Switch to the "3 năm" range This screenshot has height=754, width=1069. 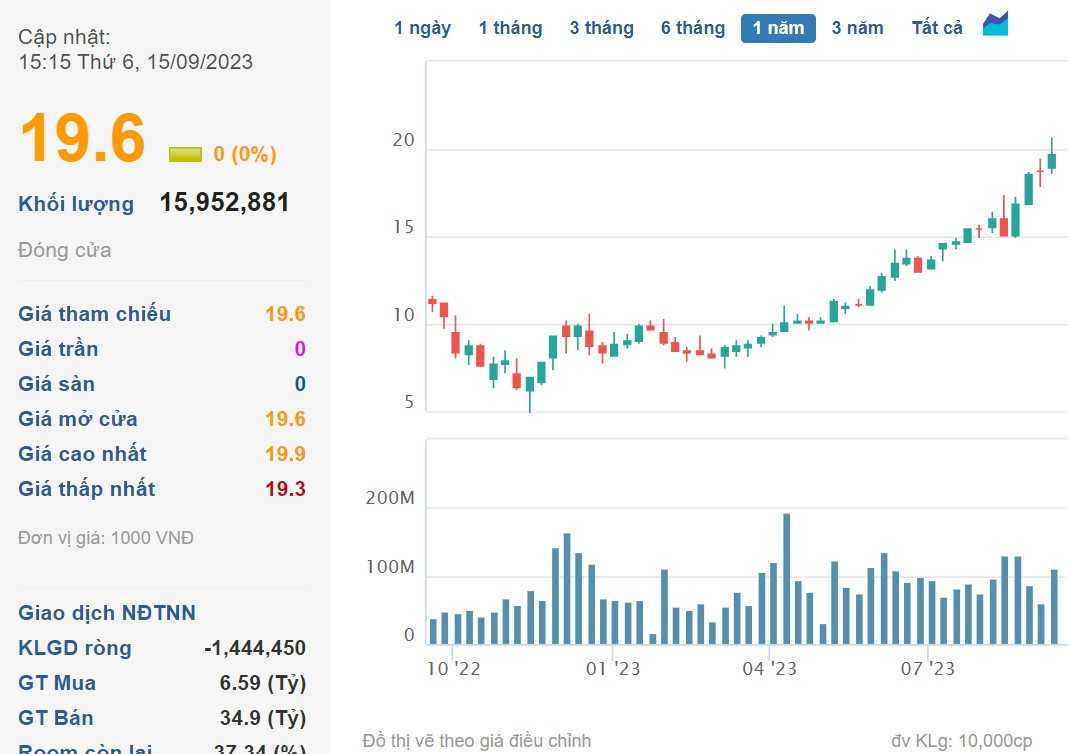tap(857, 28)
